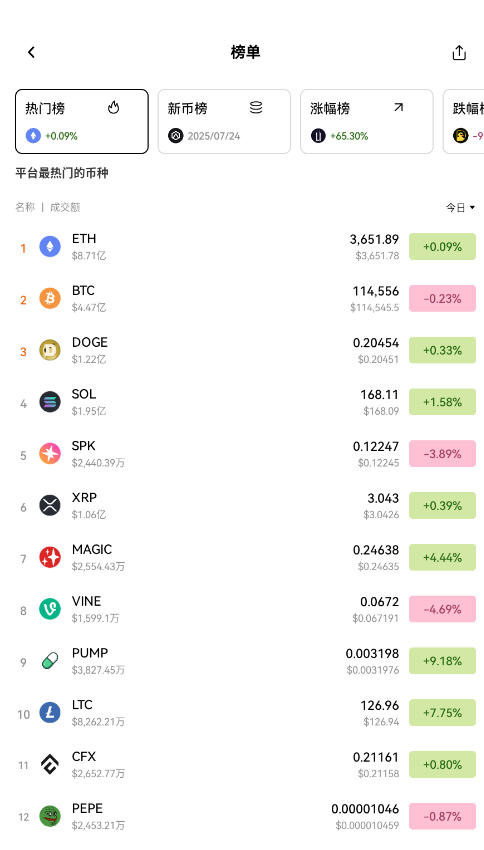Image resolution: width=484 pixels, height=850 pixels.
Task: Toggle ETH +0.09% change badge
Action: (442, 247)
